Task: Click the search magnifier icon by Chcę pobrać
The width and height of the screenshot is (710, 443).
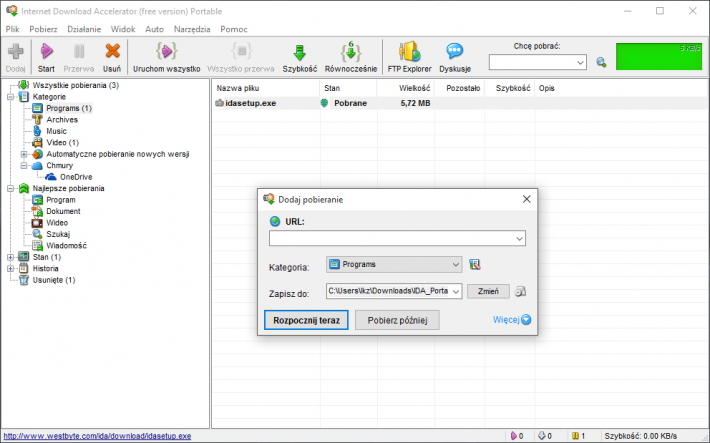Action: 601,62
